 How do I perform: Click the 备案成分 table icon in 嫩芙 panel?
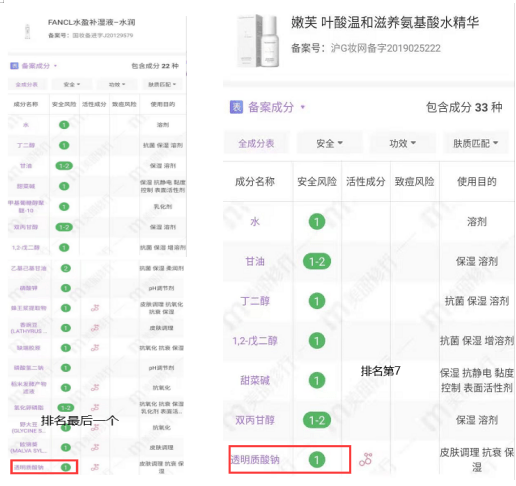236,107
